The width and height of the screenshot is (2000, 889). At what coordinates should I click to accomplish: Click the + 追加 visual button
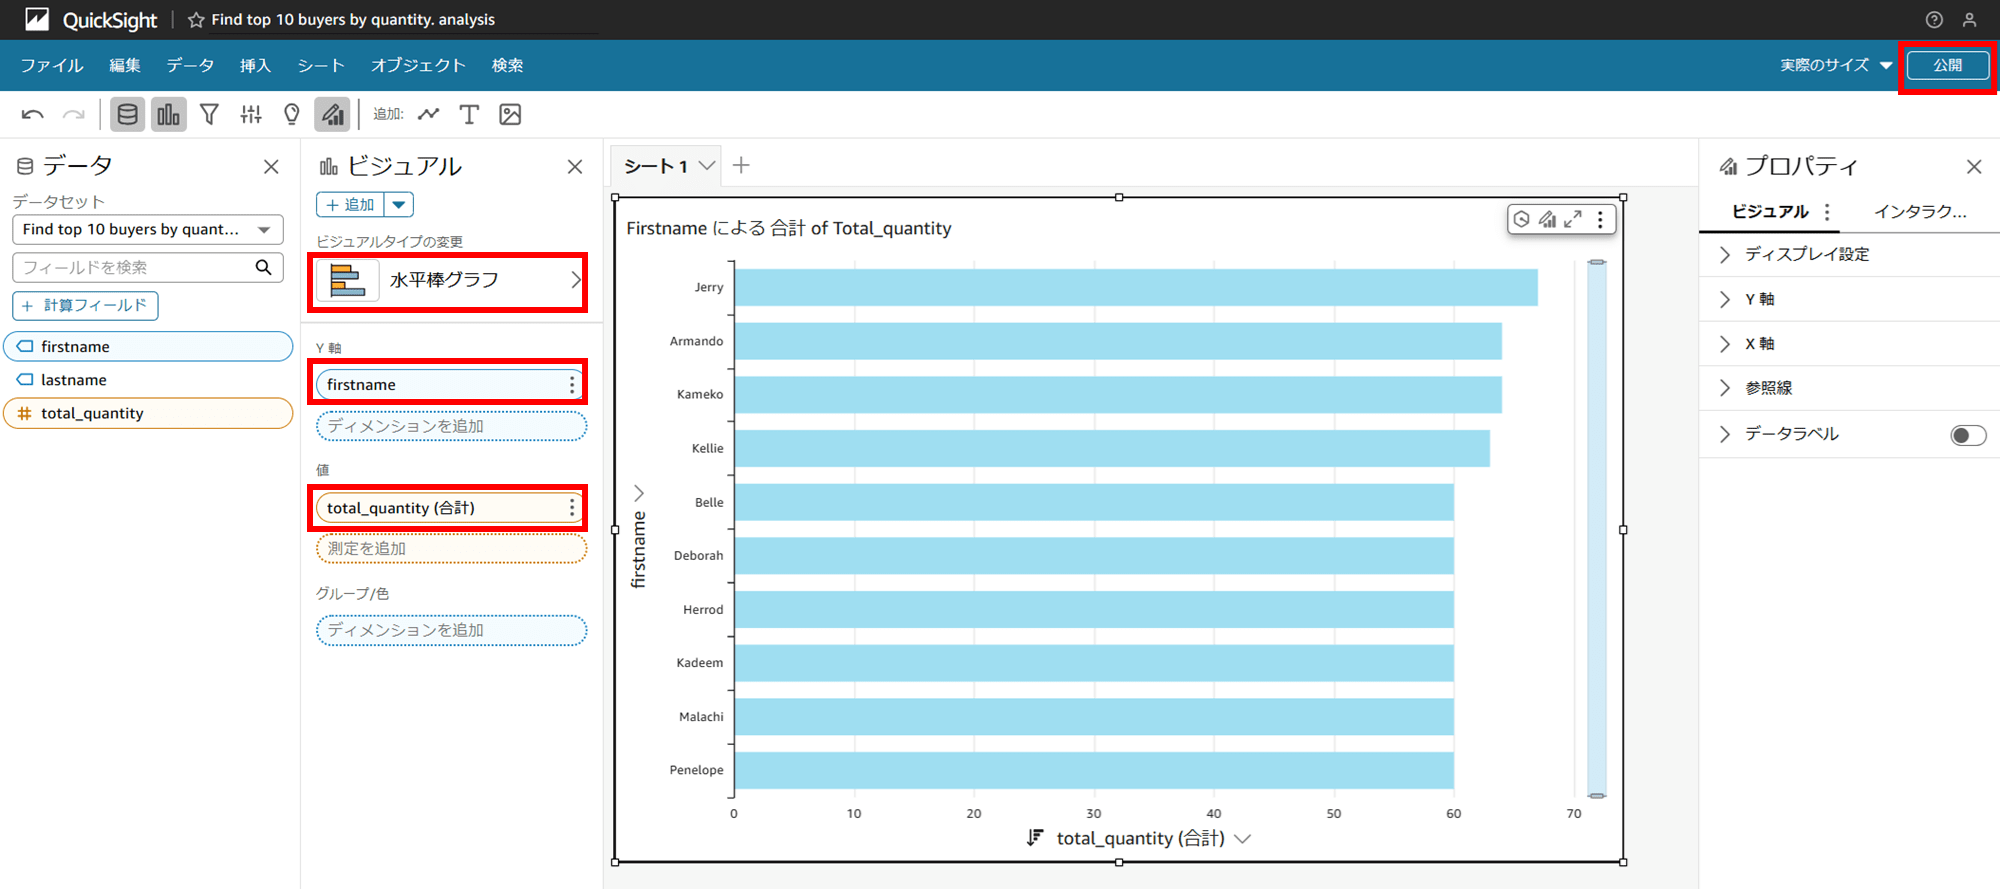(x=351, y=205)
